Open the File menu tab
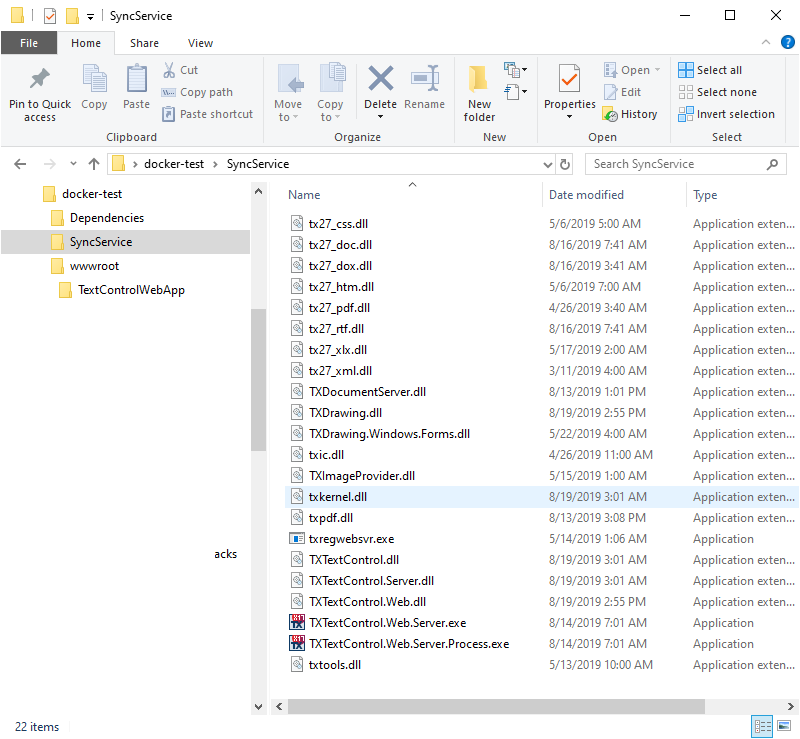Image resolution: width=800 pixels, height=739 pixels. point(29,43)
